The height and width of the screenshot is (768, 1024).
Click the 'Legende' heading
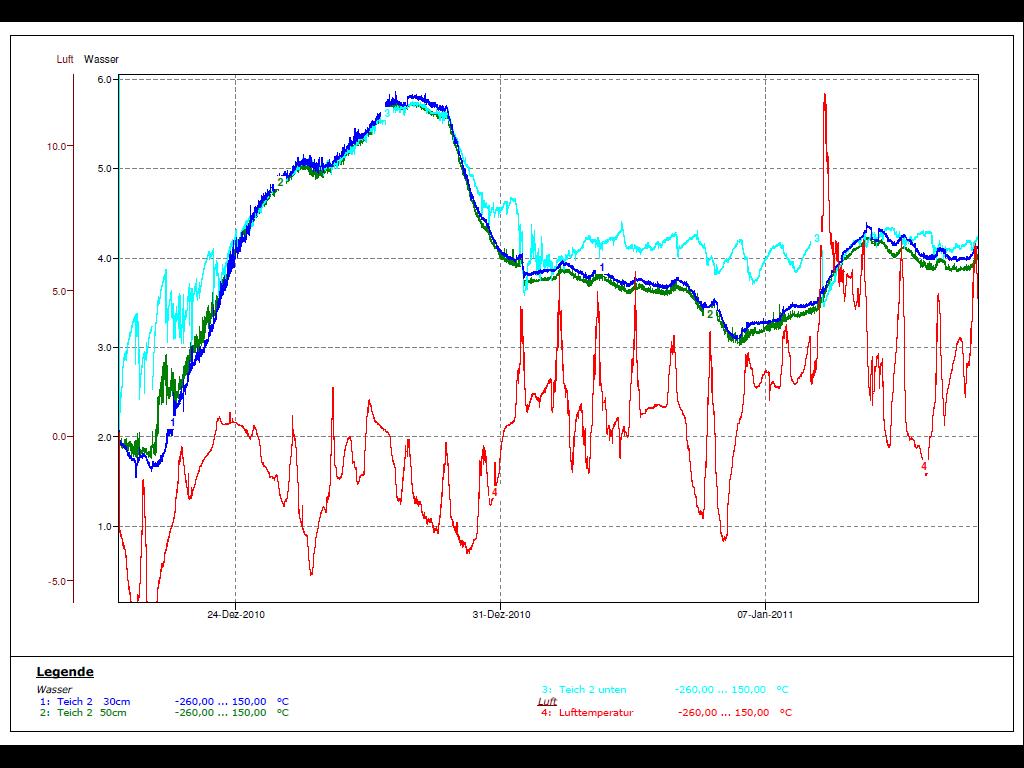[65, 672]
